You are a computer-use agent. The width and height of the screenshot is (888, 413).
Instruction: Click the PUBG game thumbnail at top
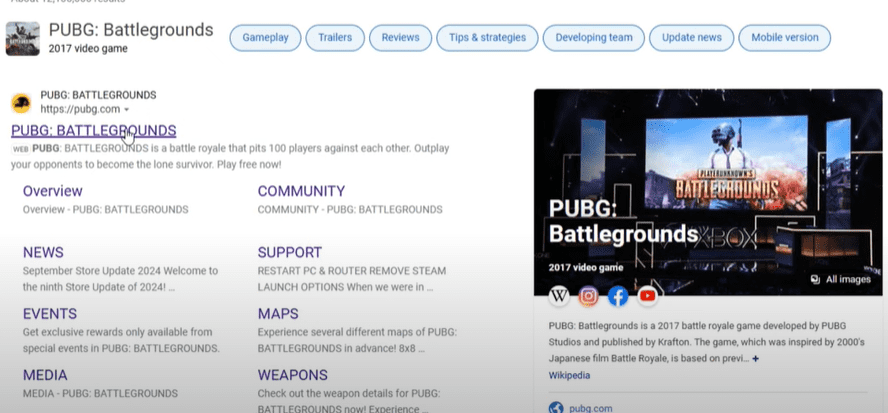coord(22,38)
